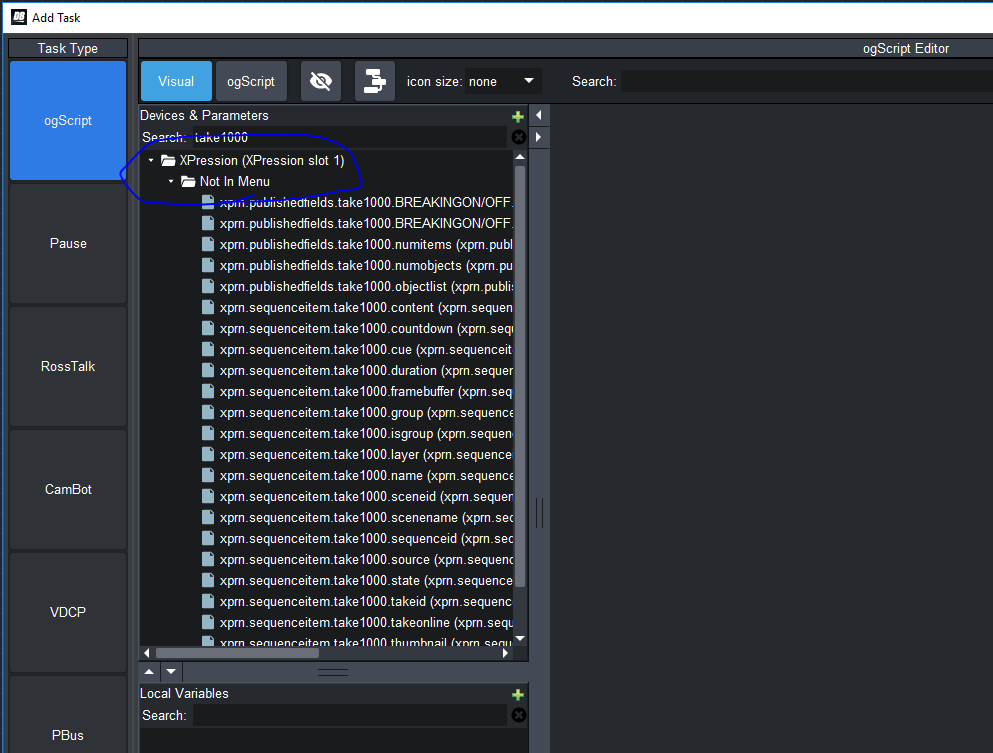This screenshot has width=993, height=753.
Task: Select the take1000.objectlist parameter
Action: tap(366, 286)
